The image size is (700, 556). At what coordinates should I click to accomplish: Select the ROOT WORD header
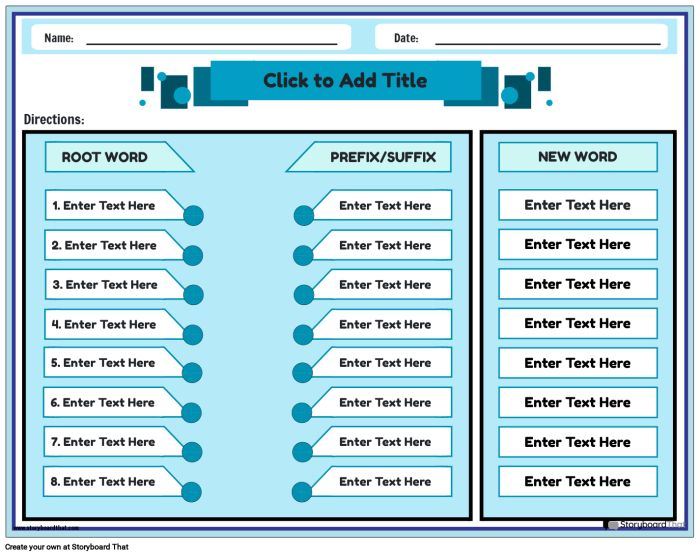click(119, 157)
